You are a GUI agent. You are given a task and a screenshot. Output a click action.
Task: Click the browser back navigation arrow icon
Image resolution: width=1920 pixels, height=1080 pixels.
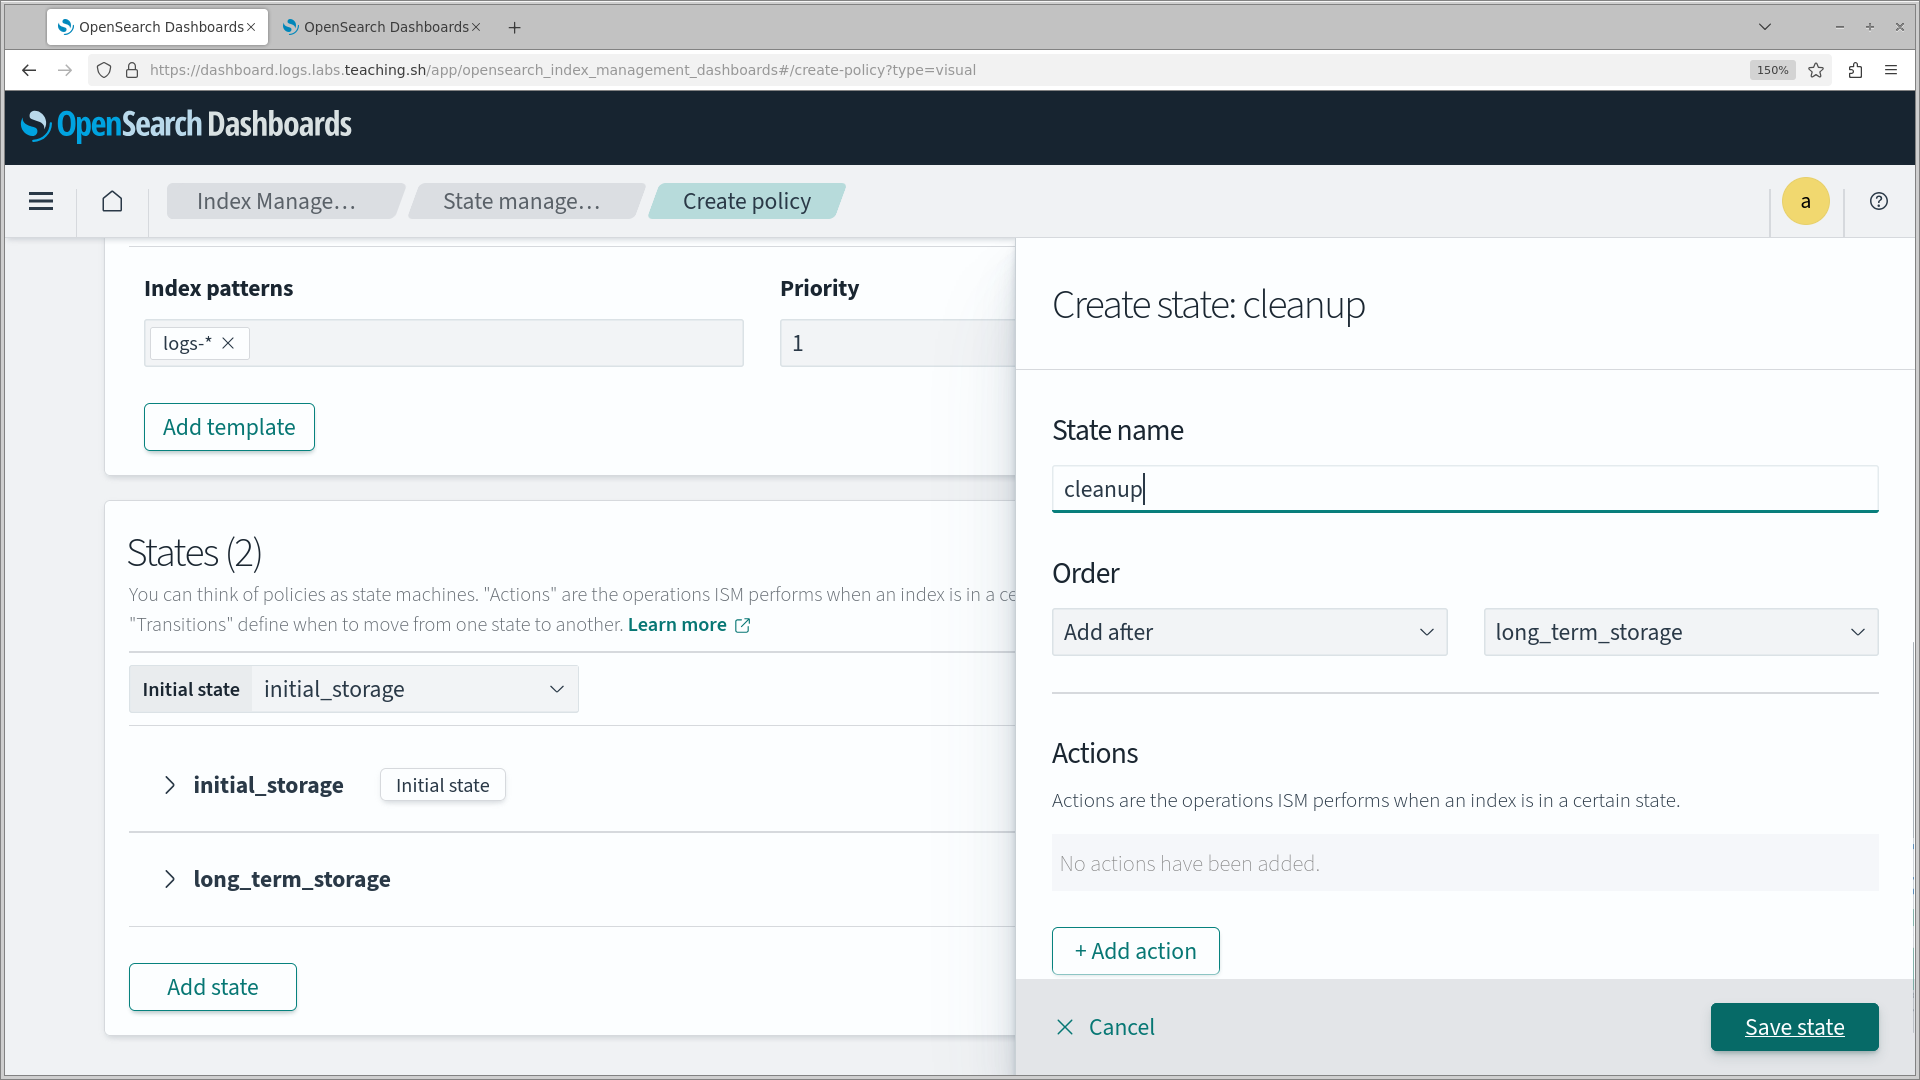point(29,70)
